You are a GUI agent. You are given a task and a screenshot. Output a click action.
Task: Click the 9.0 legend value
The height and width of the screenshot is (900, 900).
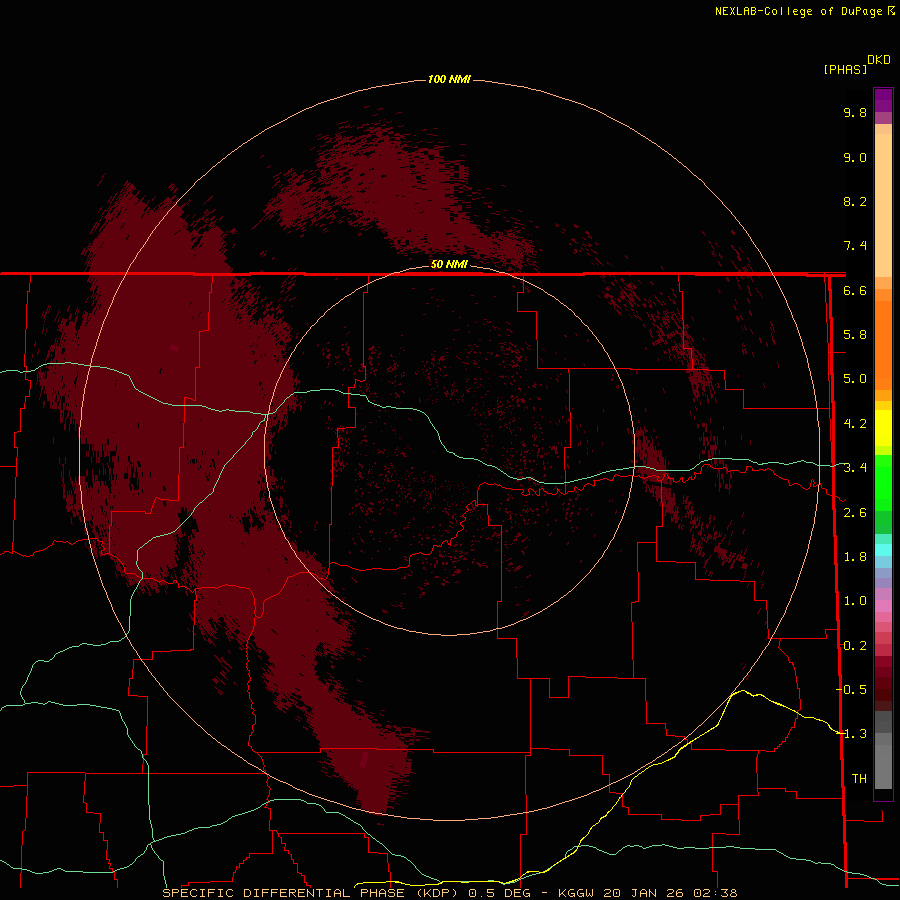tap(855, 157)
